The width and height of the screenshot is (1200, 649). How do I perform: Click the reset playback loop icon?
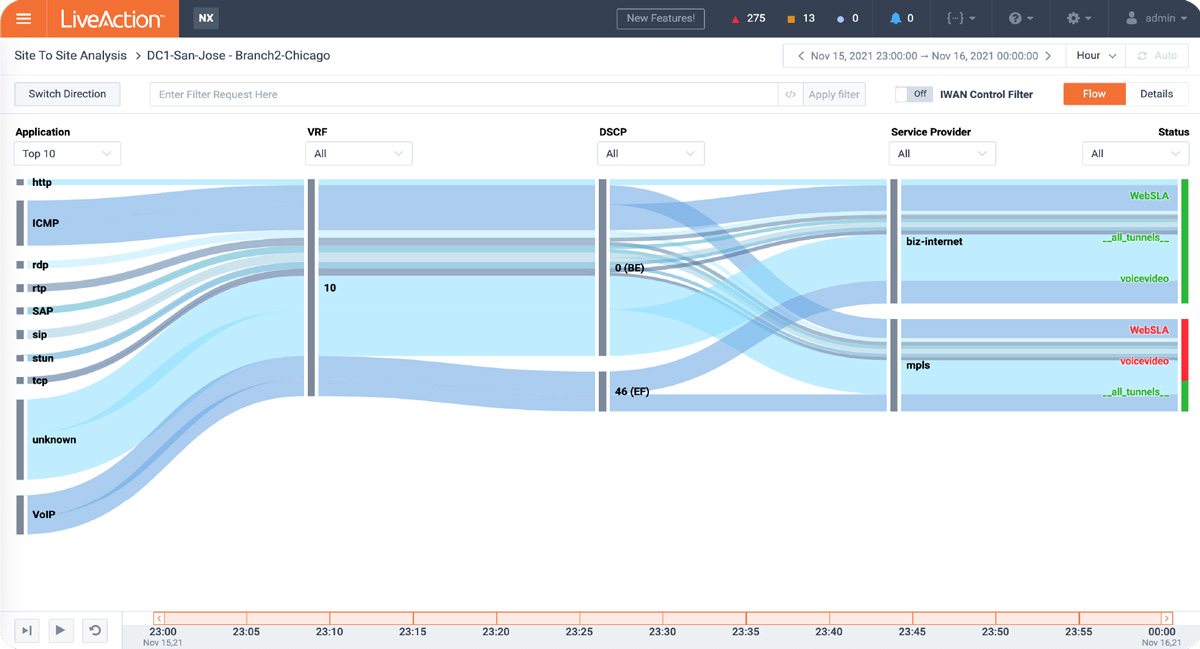[x=95, y=630]
